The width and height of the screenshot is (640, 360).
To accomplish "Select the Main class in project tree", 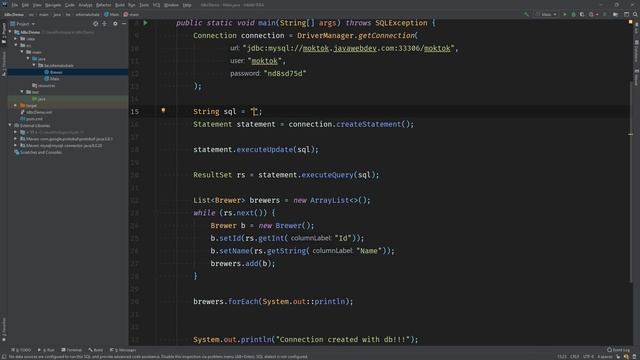I will click(x=51, y=79).
